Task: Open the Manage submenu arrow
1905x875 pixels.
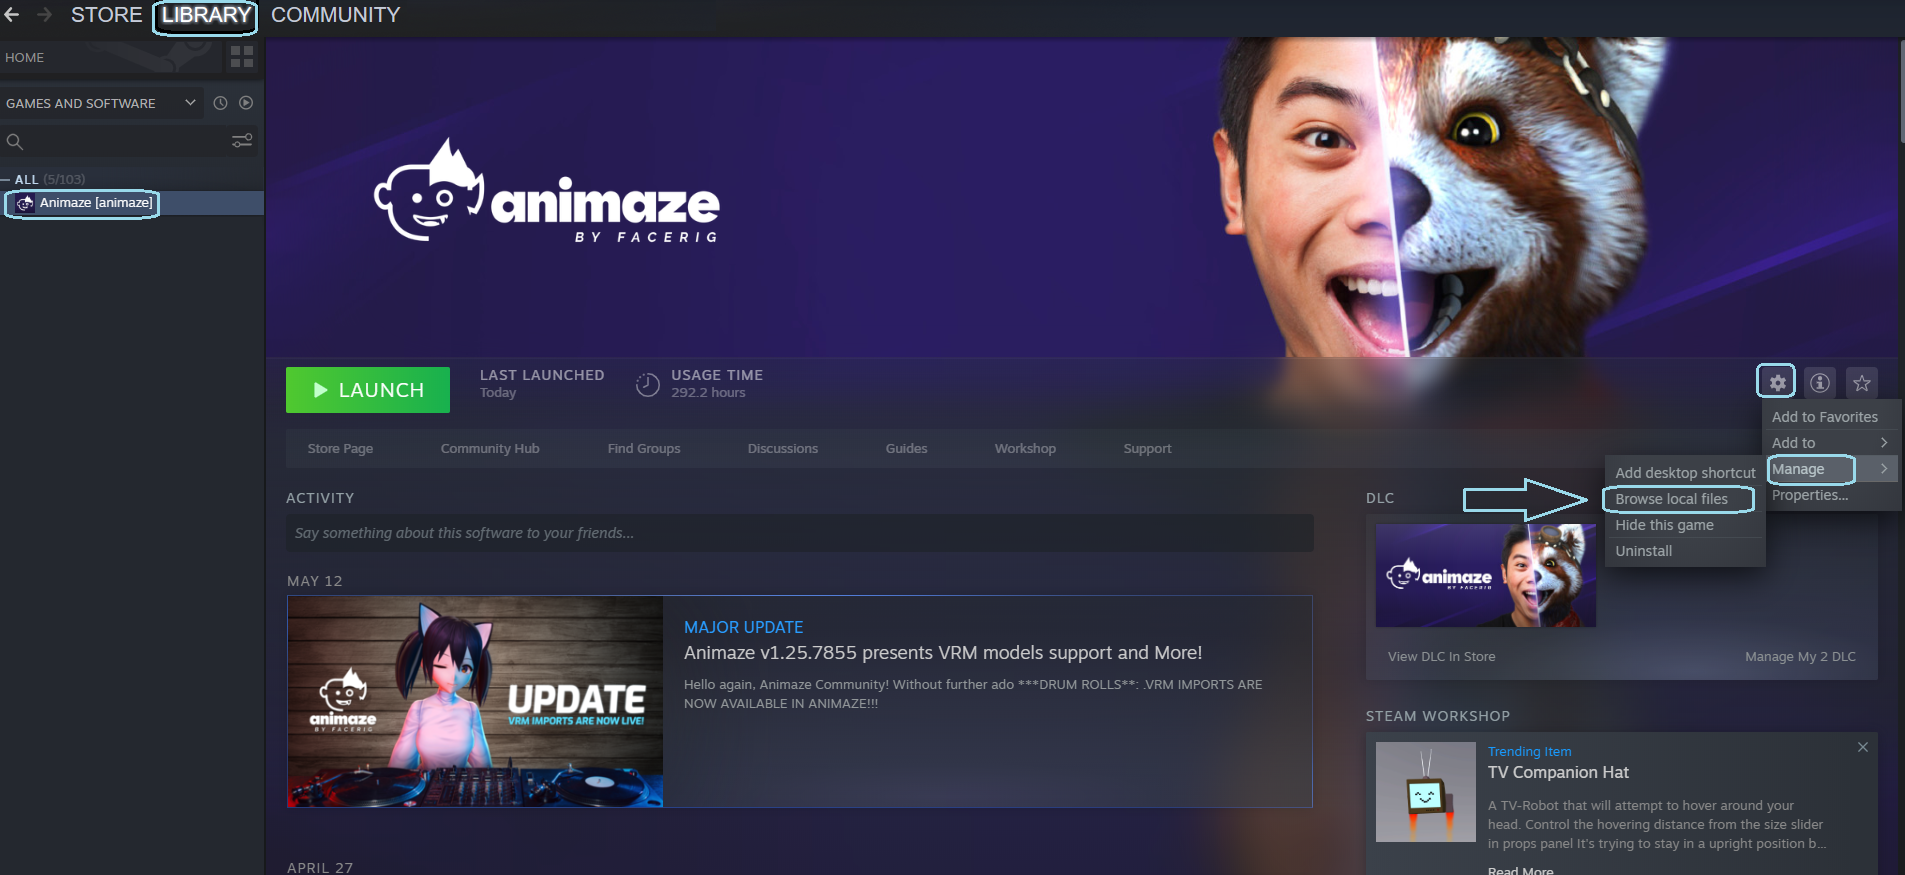Action: tap(1884, 469)
